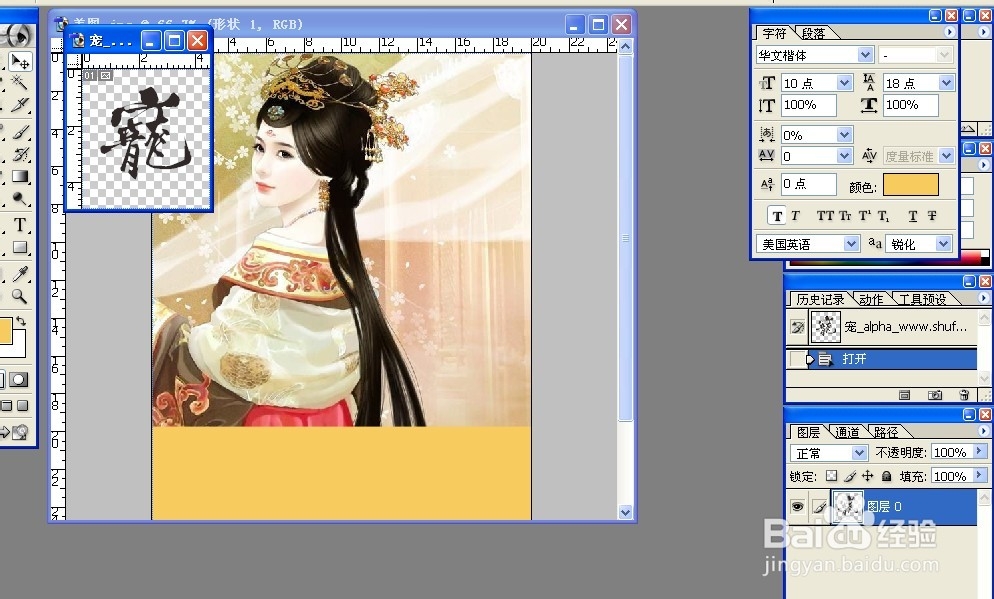994x599 pixels.
Task: Open the small 宠 document window's icon menu
Action: tap(78, 41)
